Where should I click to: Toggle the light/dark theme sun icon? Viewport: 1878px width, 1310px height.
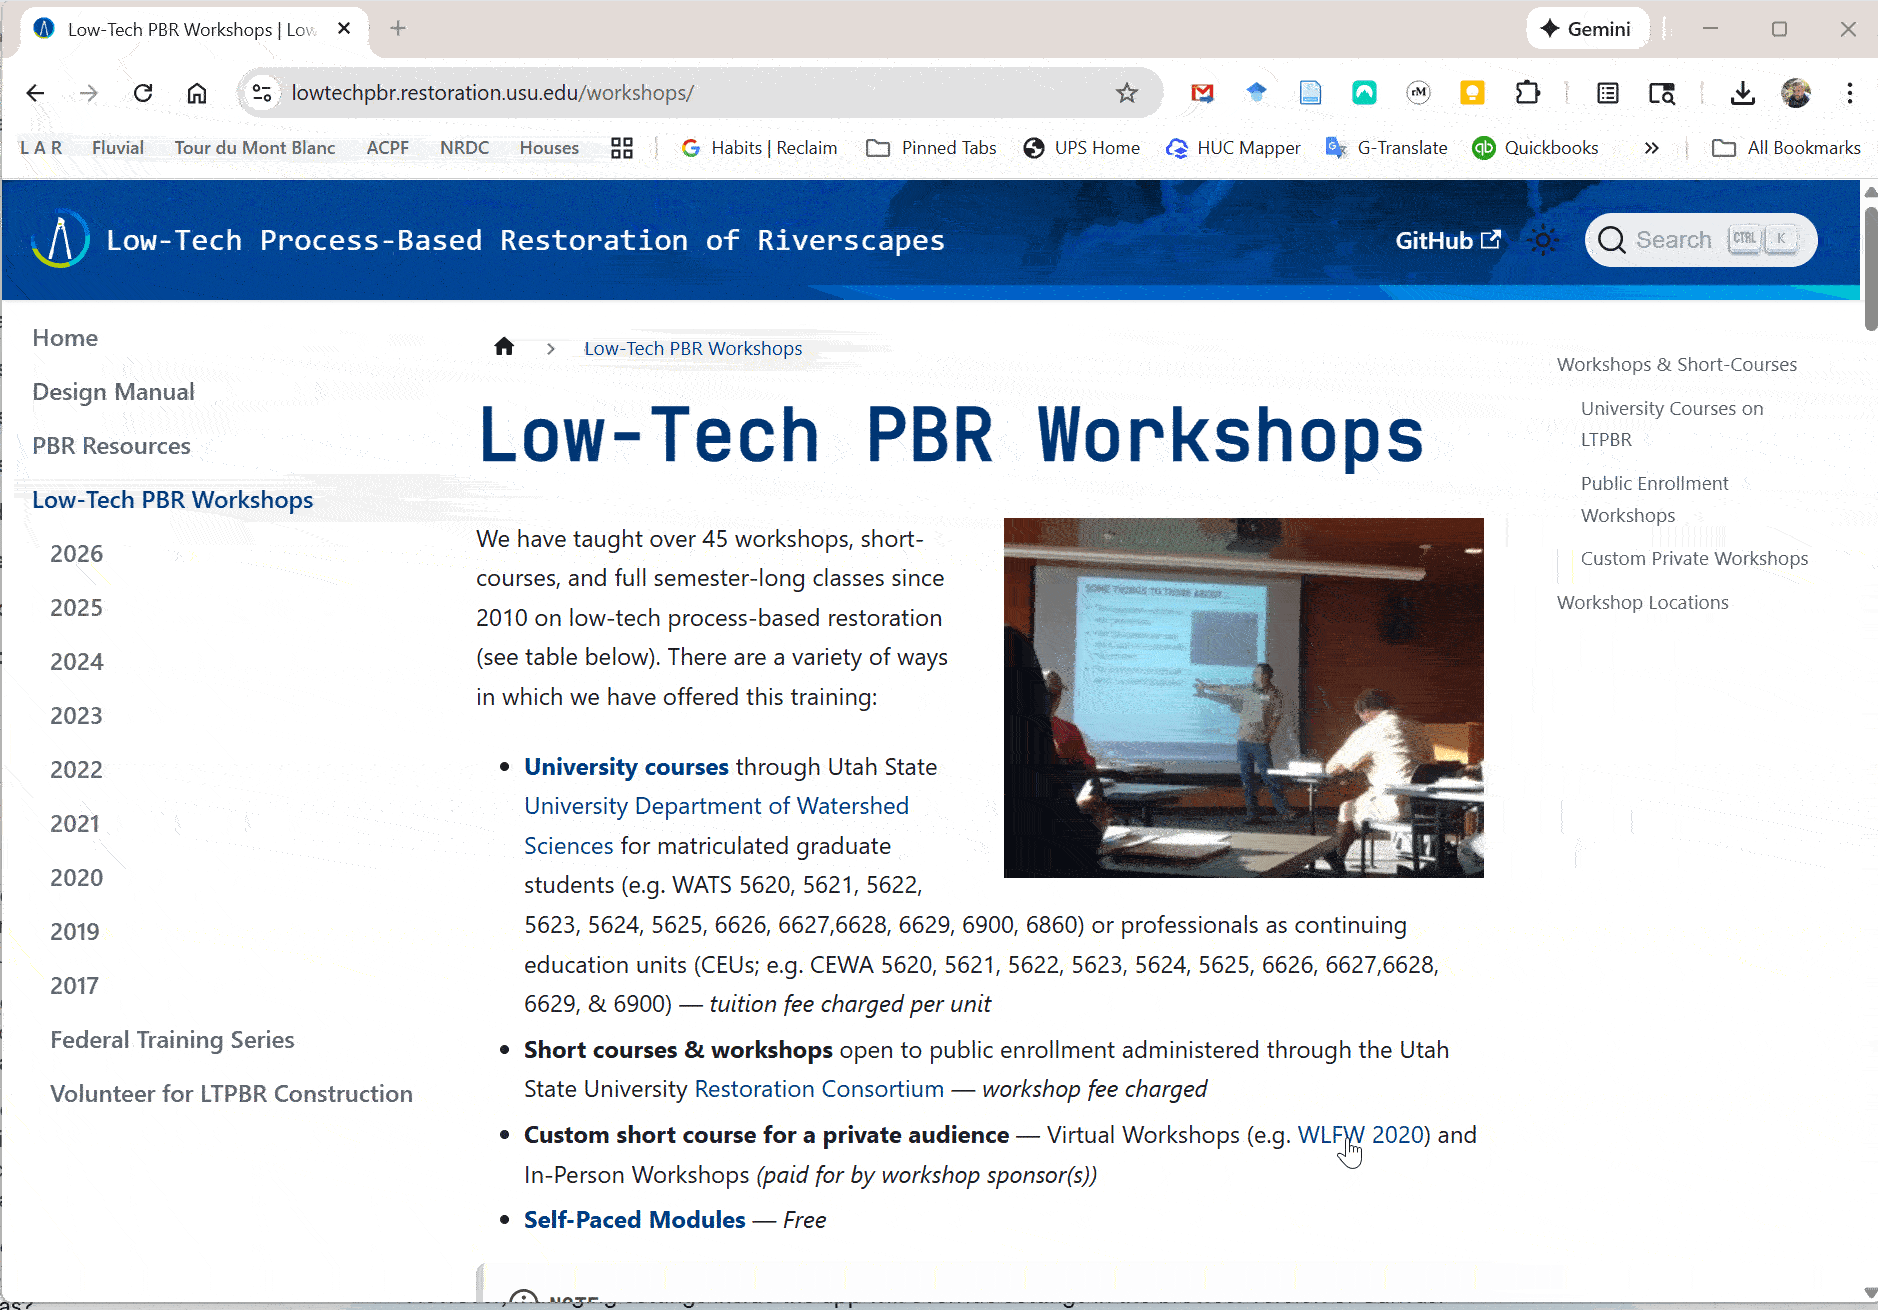[1543, 241]
